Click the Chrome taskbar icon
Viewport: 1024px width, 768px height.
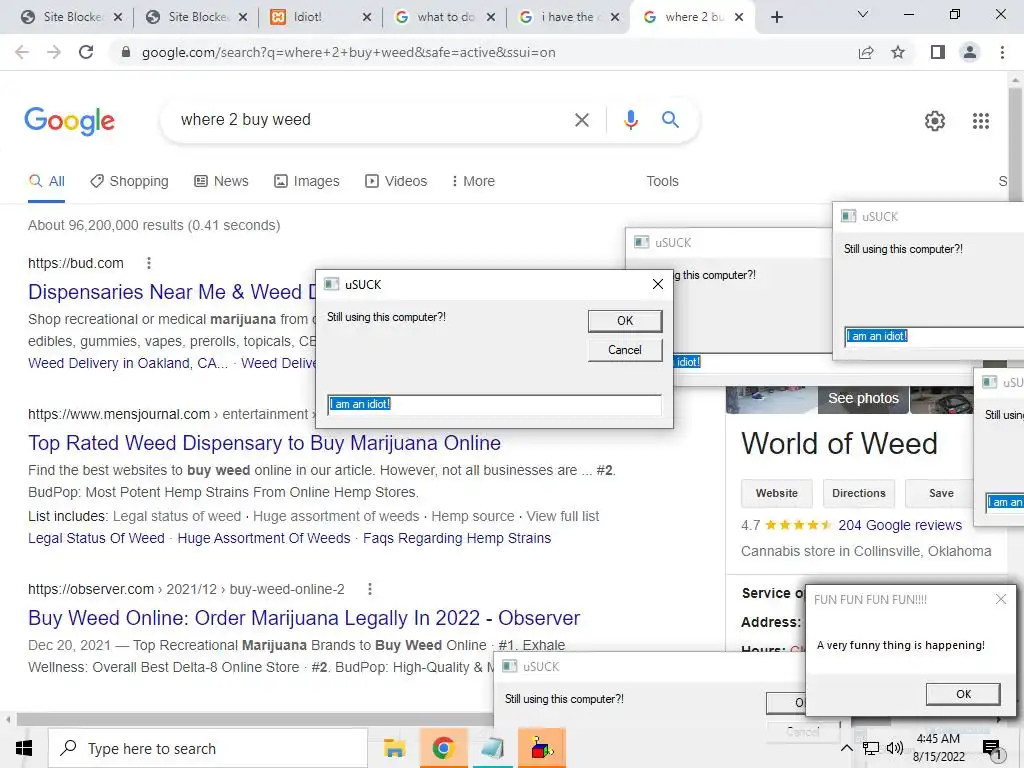(x=443, y=748)
